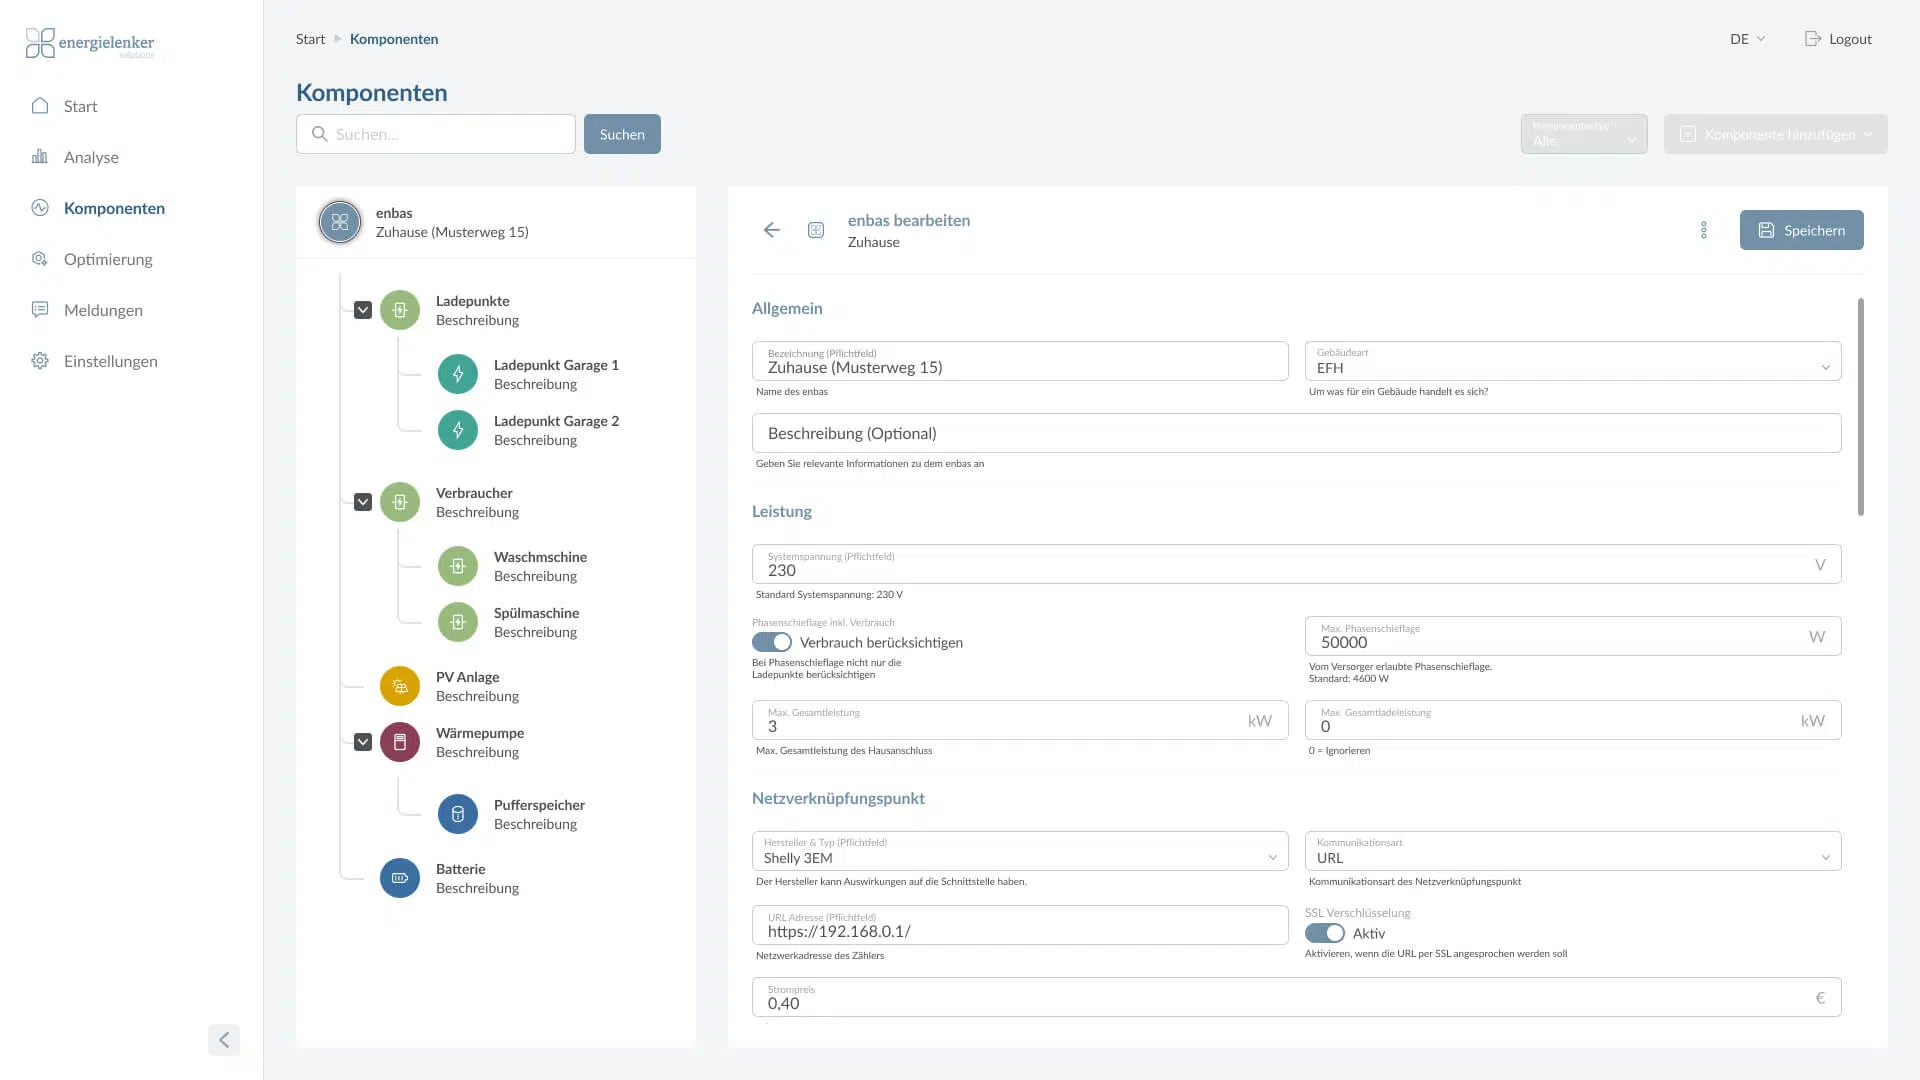The image size is (1920, 1080).
Task: Open the DE language selector
Action: (1747, 39)
